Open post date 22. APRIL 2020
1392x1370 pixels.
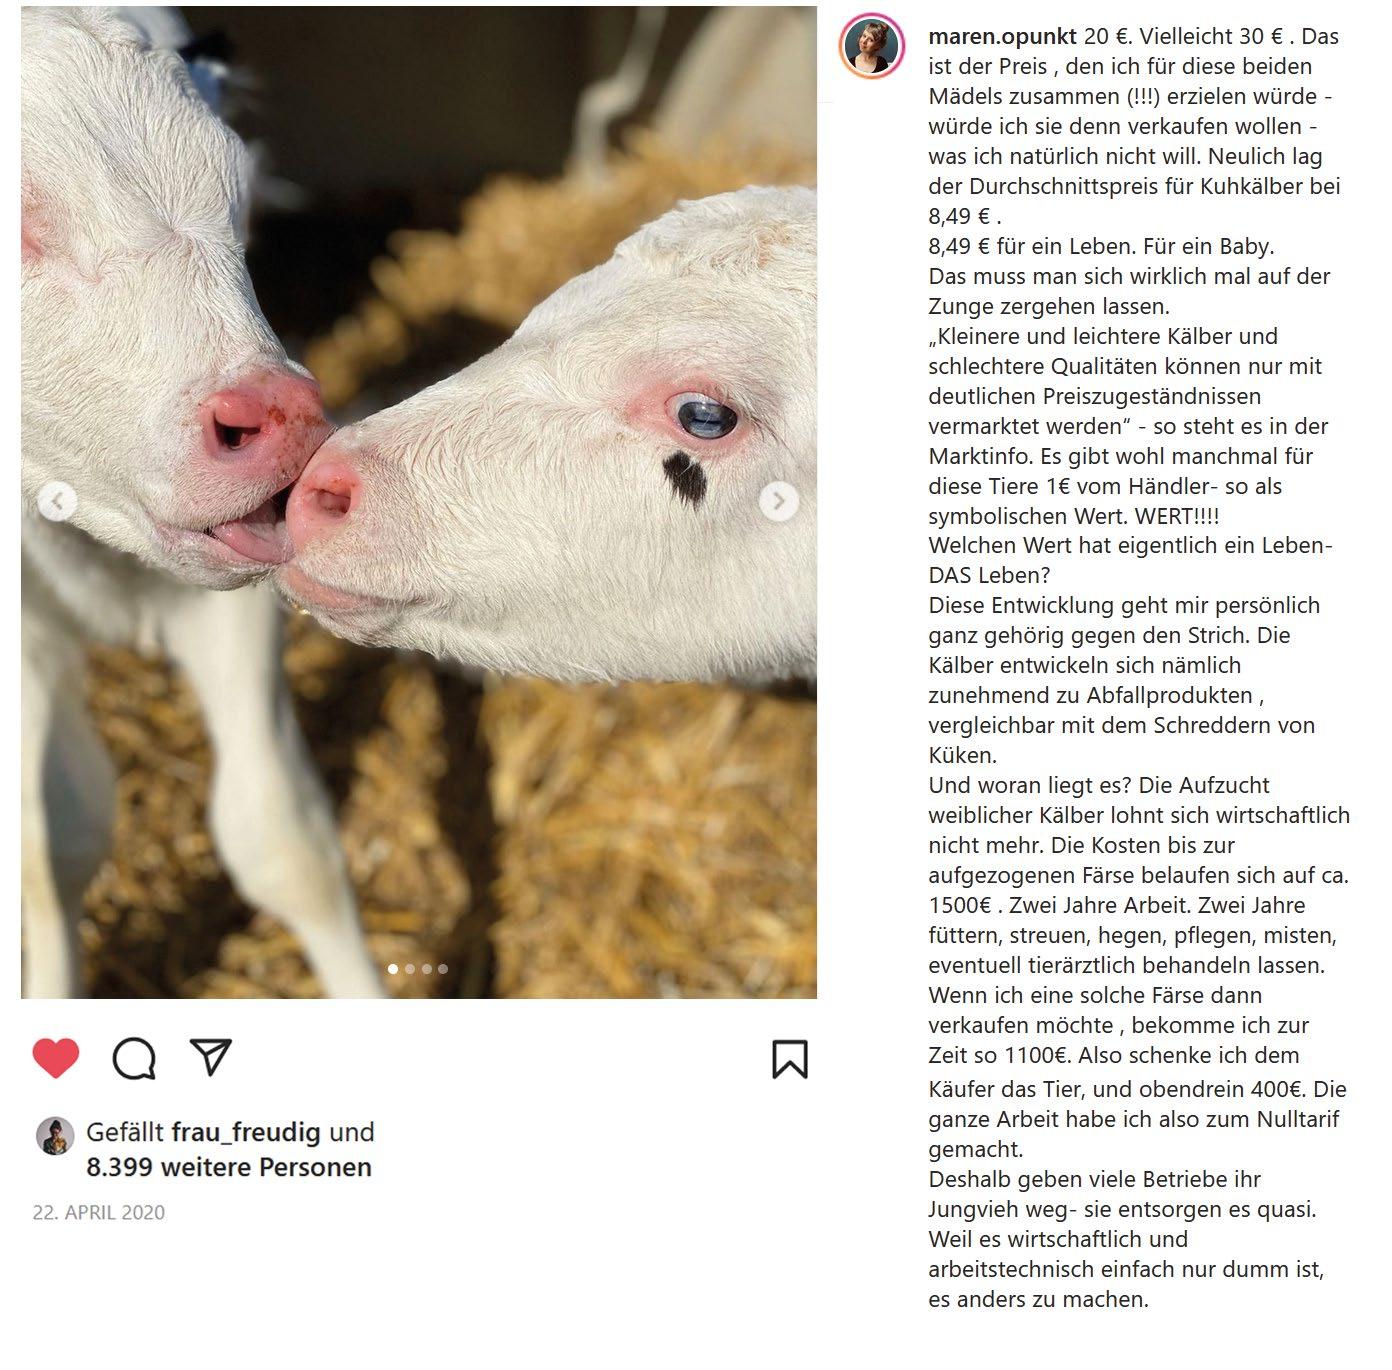(99, 1212)
